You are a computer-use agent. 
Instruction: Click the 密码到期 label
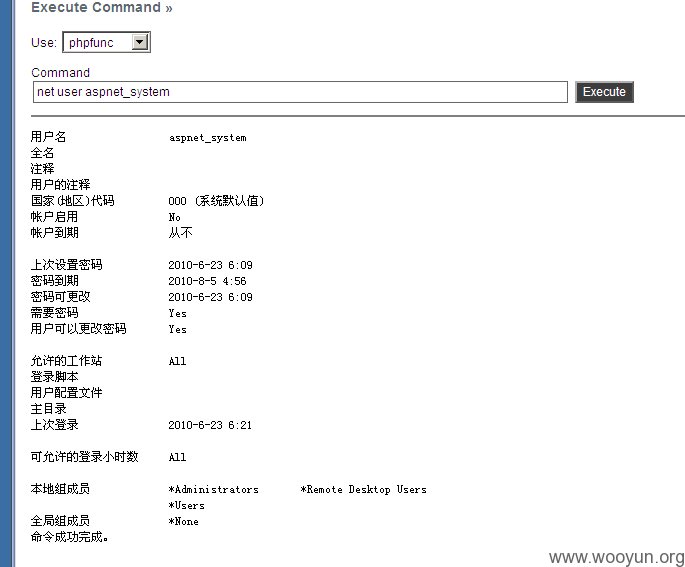pyautogui.click(x=54, y=281)
